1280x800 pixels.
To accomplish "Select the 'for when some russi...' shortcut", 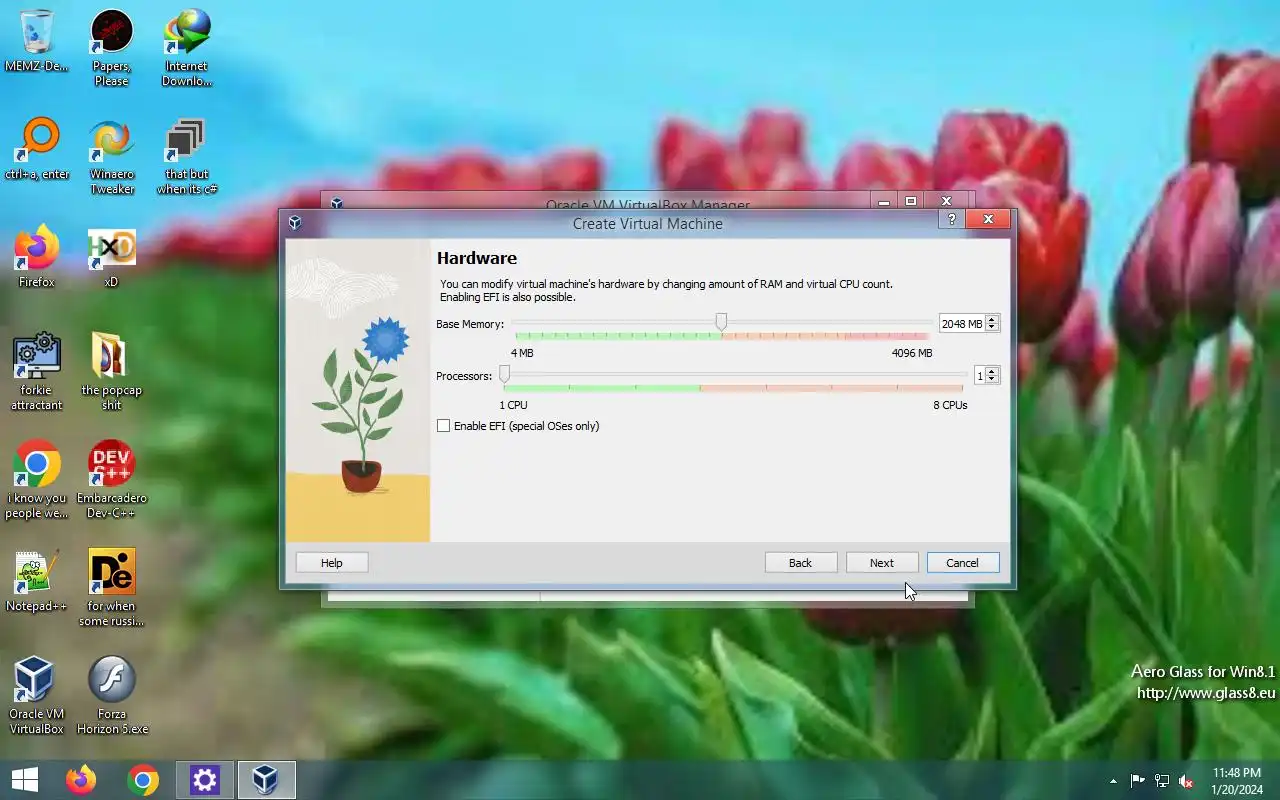I will [111, 588].
